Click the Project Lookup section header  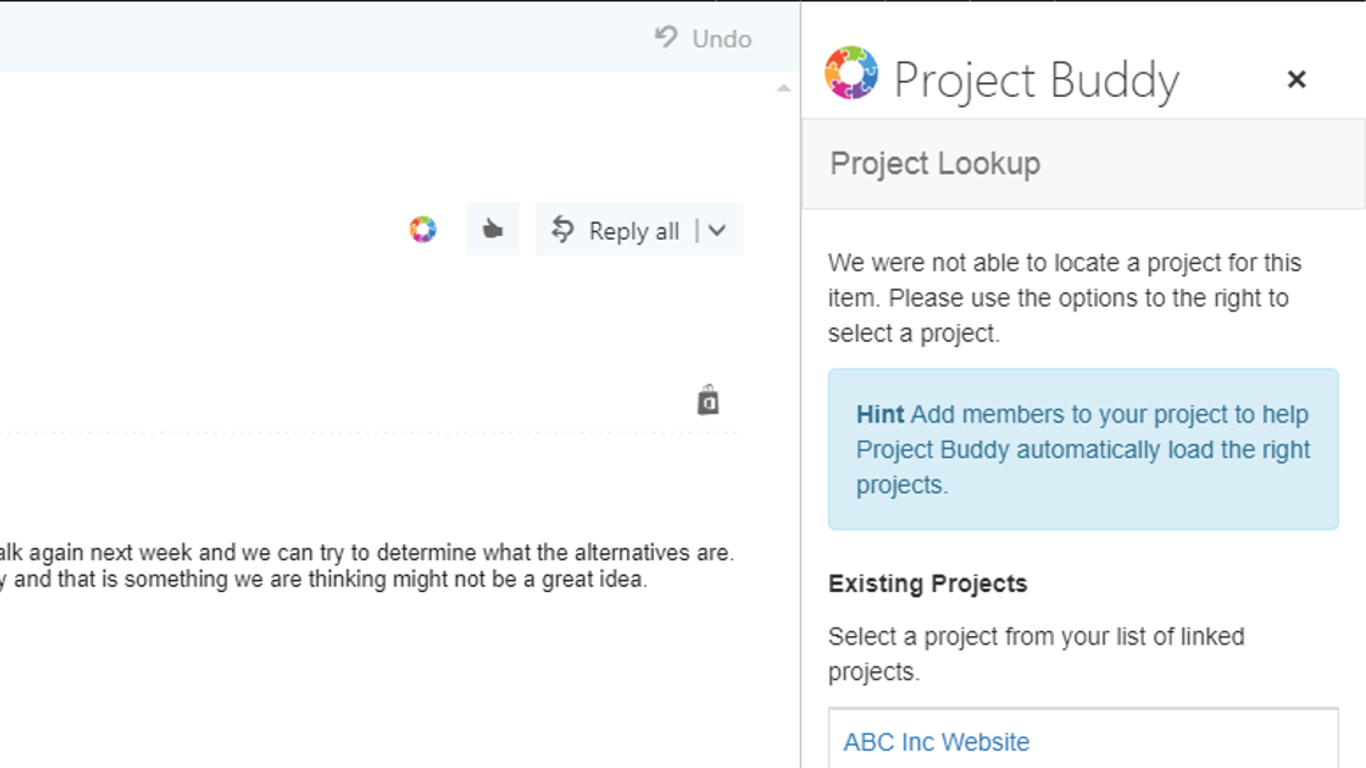point(933,163)
